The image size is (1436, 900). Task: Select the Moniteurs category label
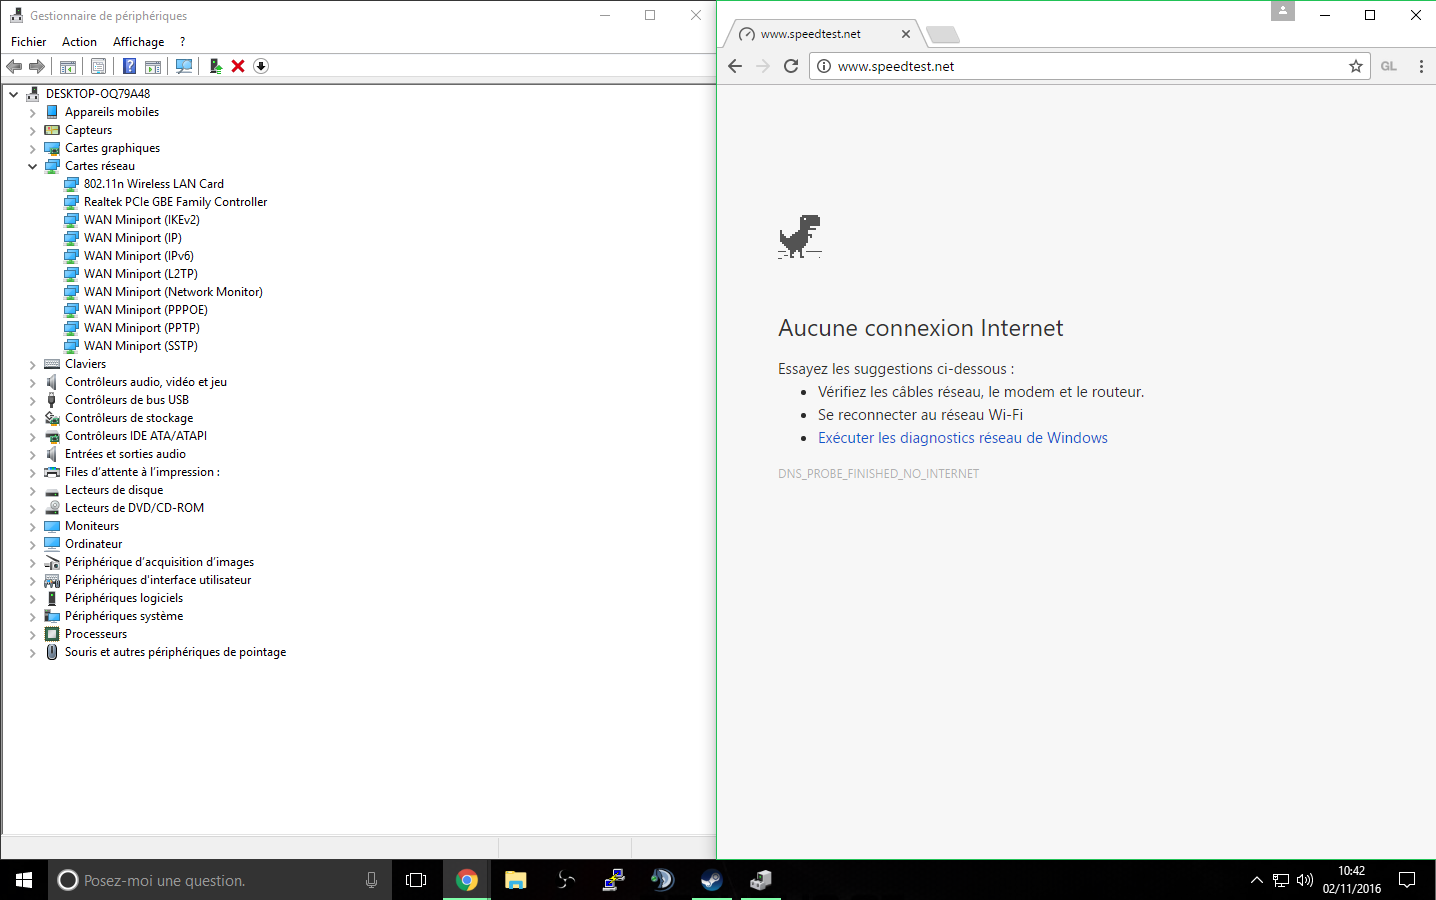pos(92,526)
